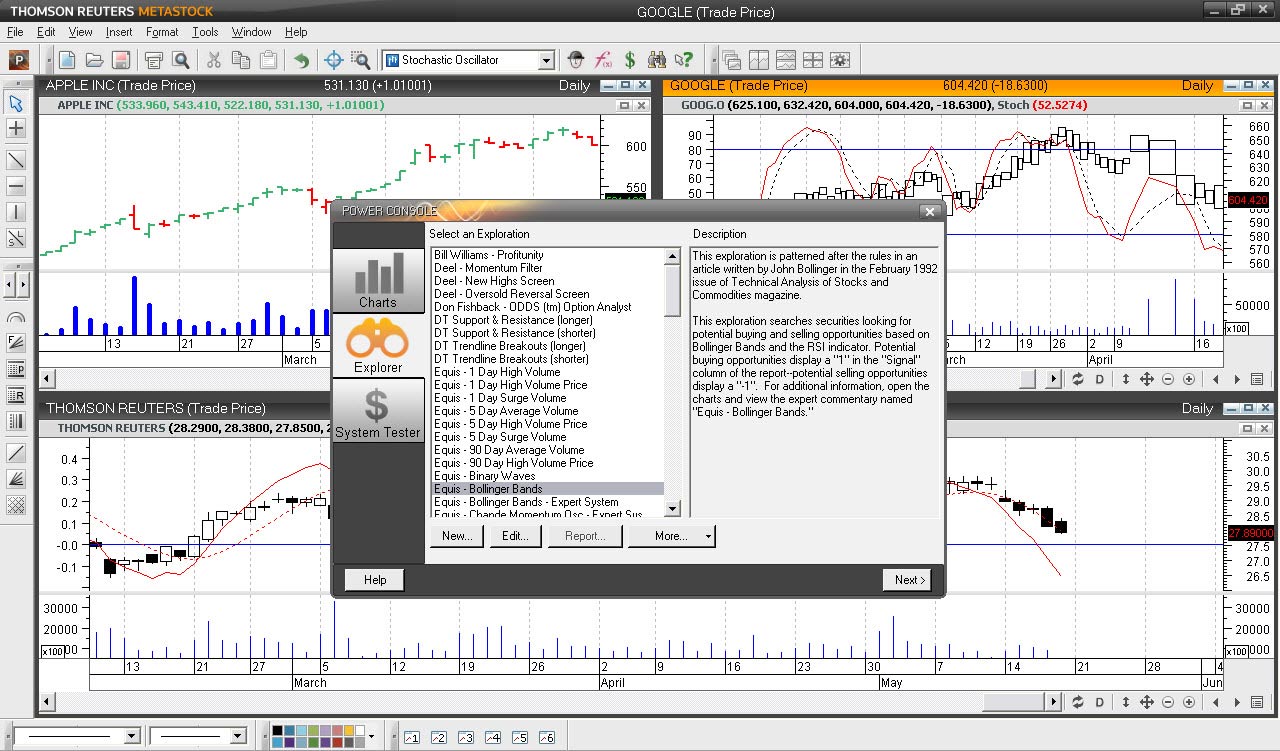Image resolution: width=1280 pixels, height=751 pixels.
Task: Click the Charts icon in Power Console
Action: point(377,280)
